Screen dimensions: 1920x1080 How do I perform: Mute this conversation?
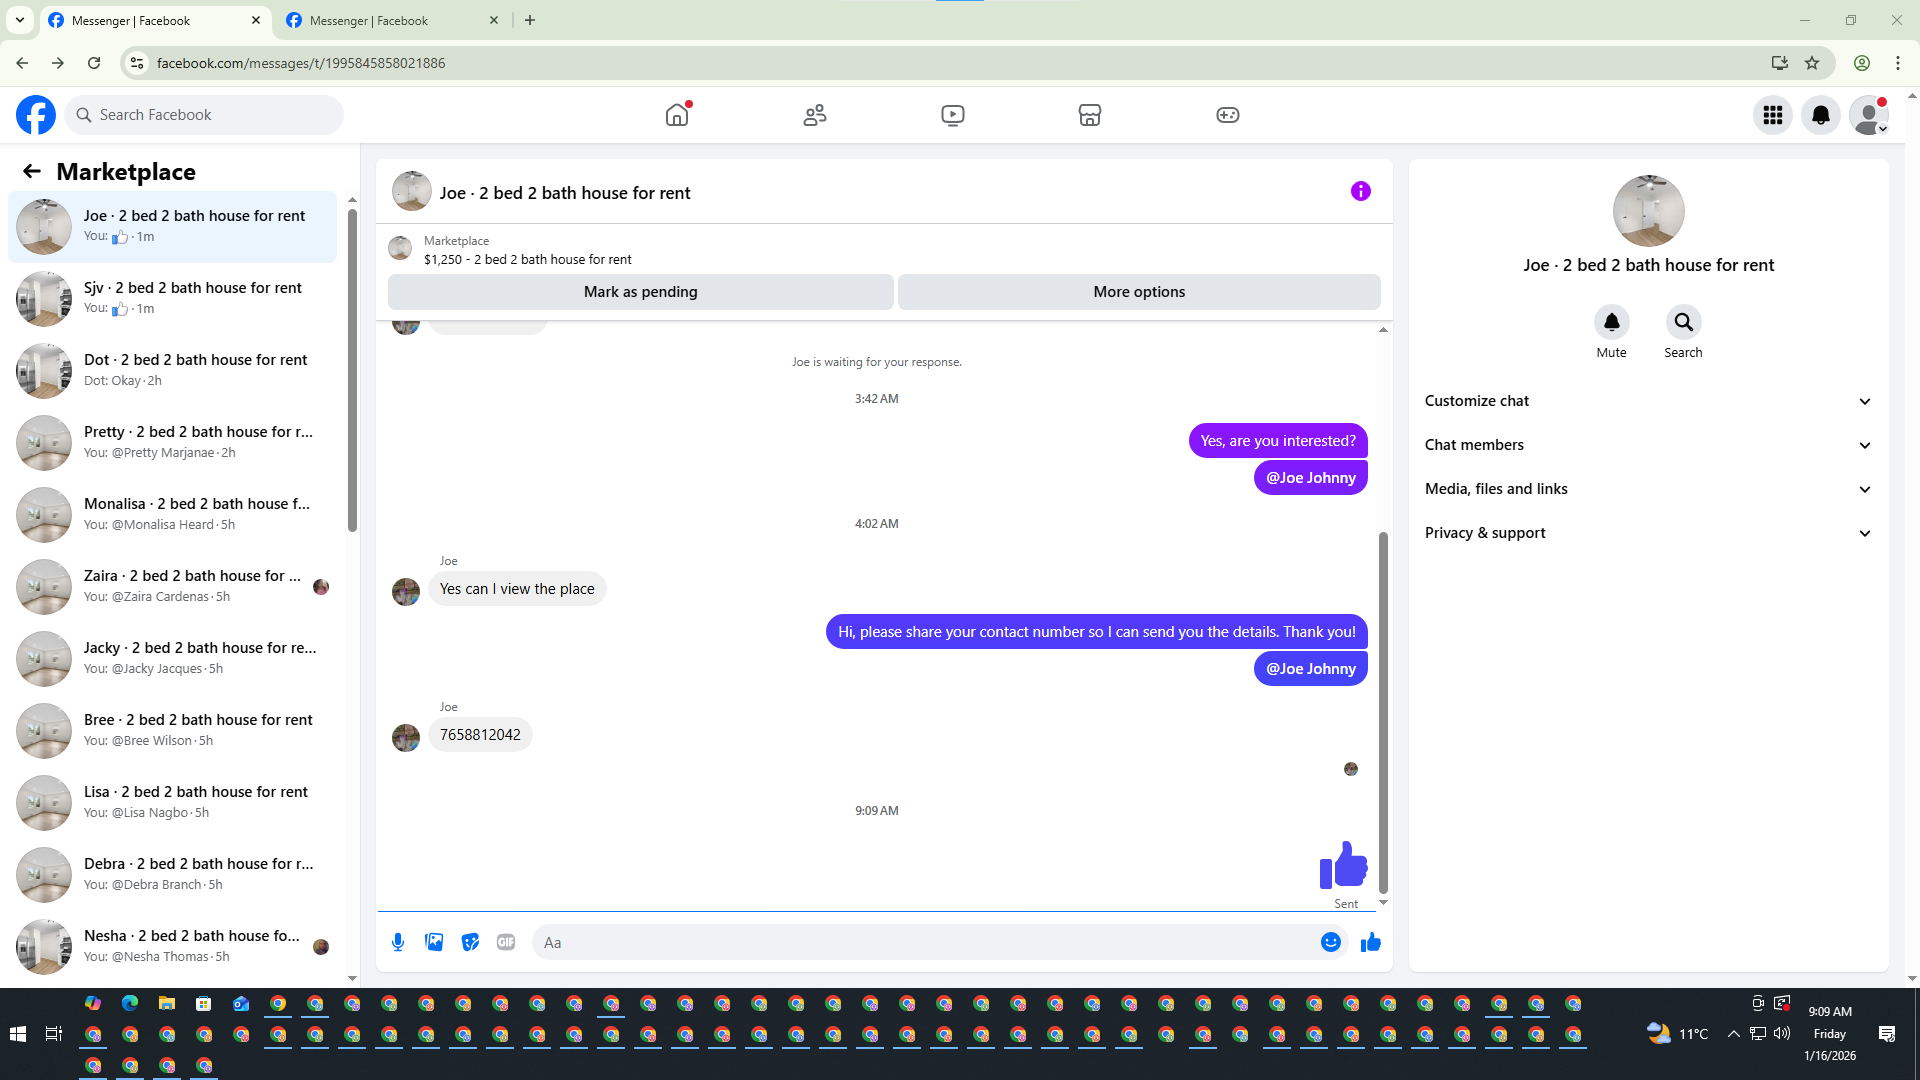tap(1611, 322)
